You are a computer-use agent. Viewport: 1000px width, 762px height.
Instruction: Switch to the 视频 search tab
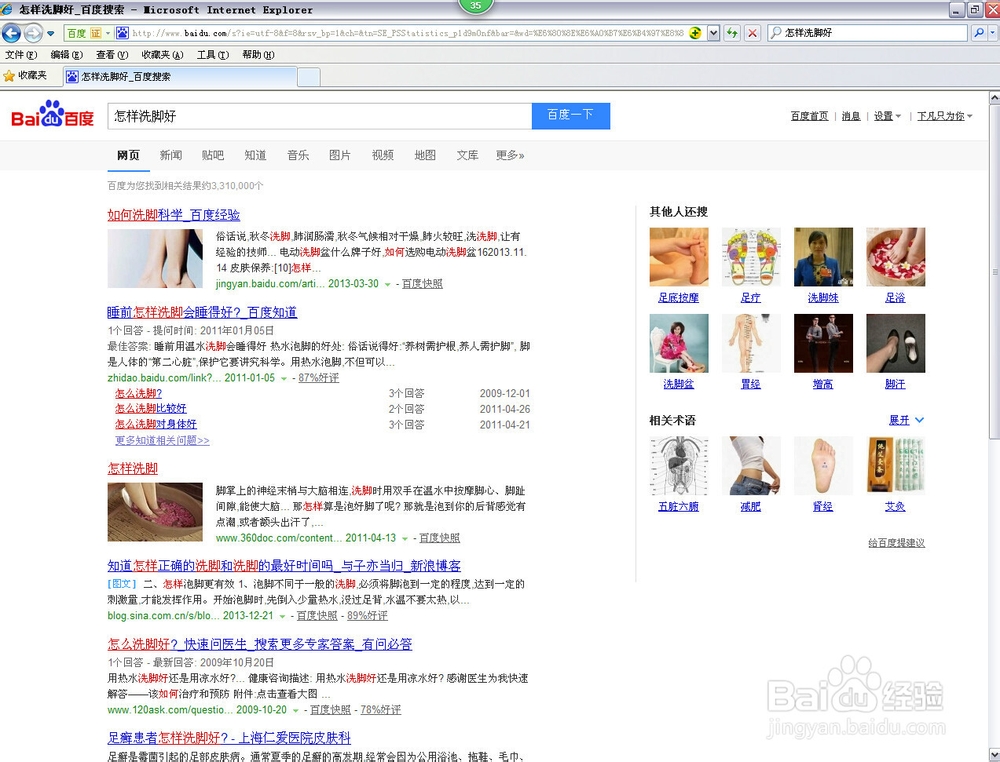point(383,155)
